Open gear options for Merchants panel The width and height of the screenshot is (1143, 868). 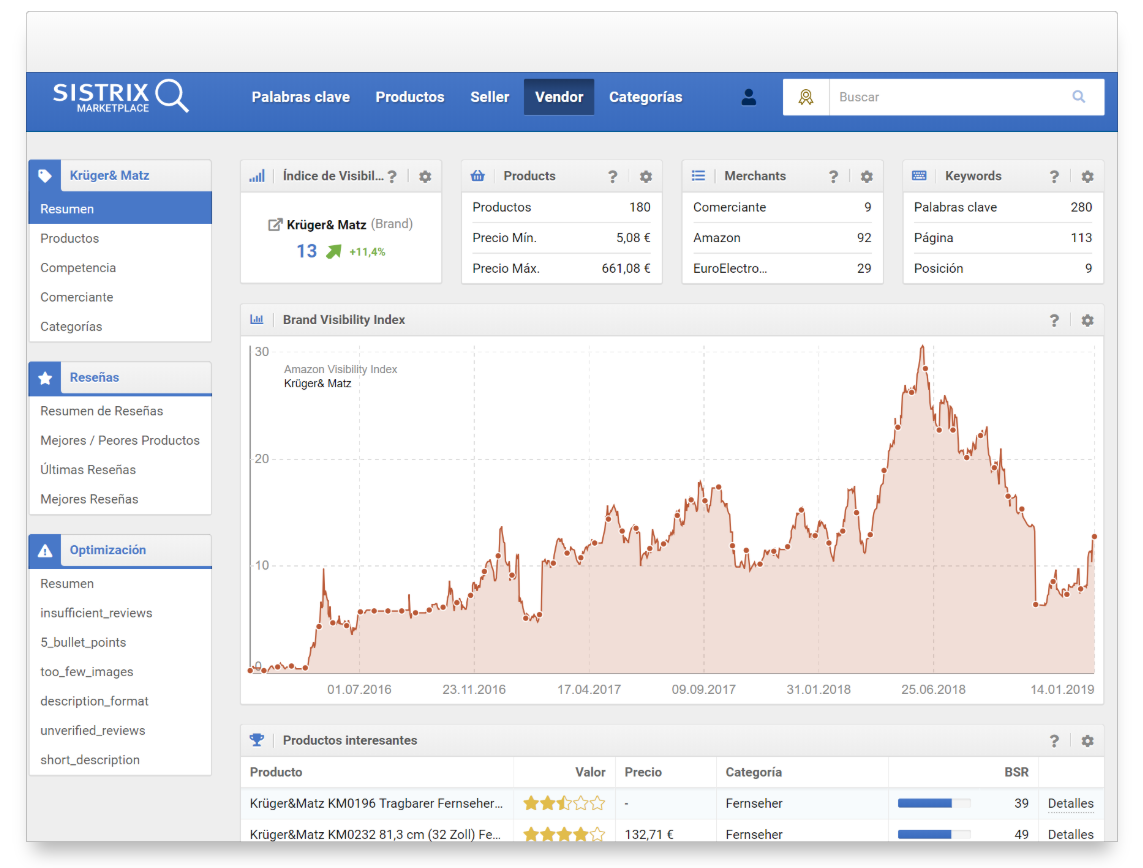pyautogui.click(x=866, y=176)
